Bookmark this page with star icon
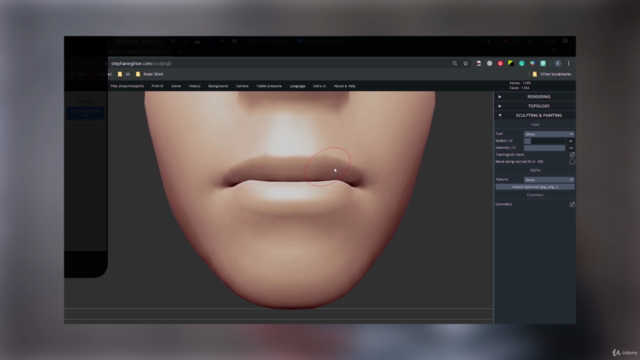This screenshot has height=360, width=640. 465,64
